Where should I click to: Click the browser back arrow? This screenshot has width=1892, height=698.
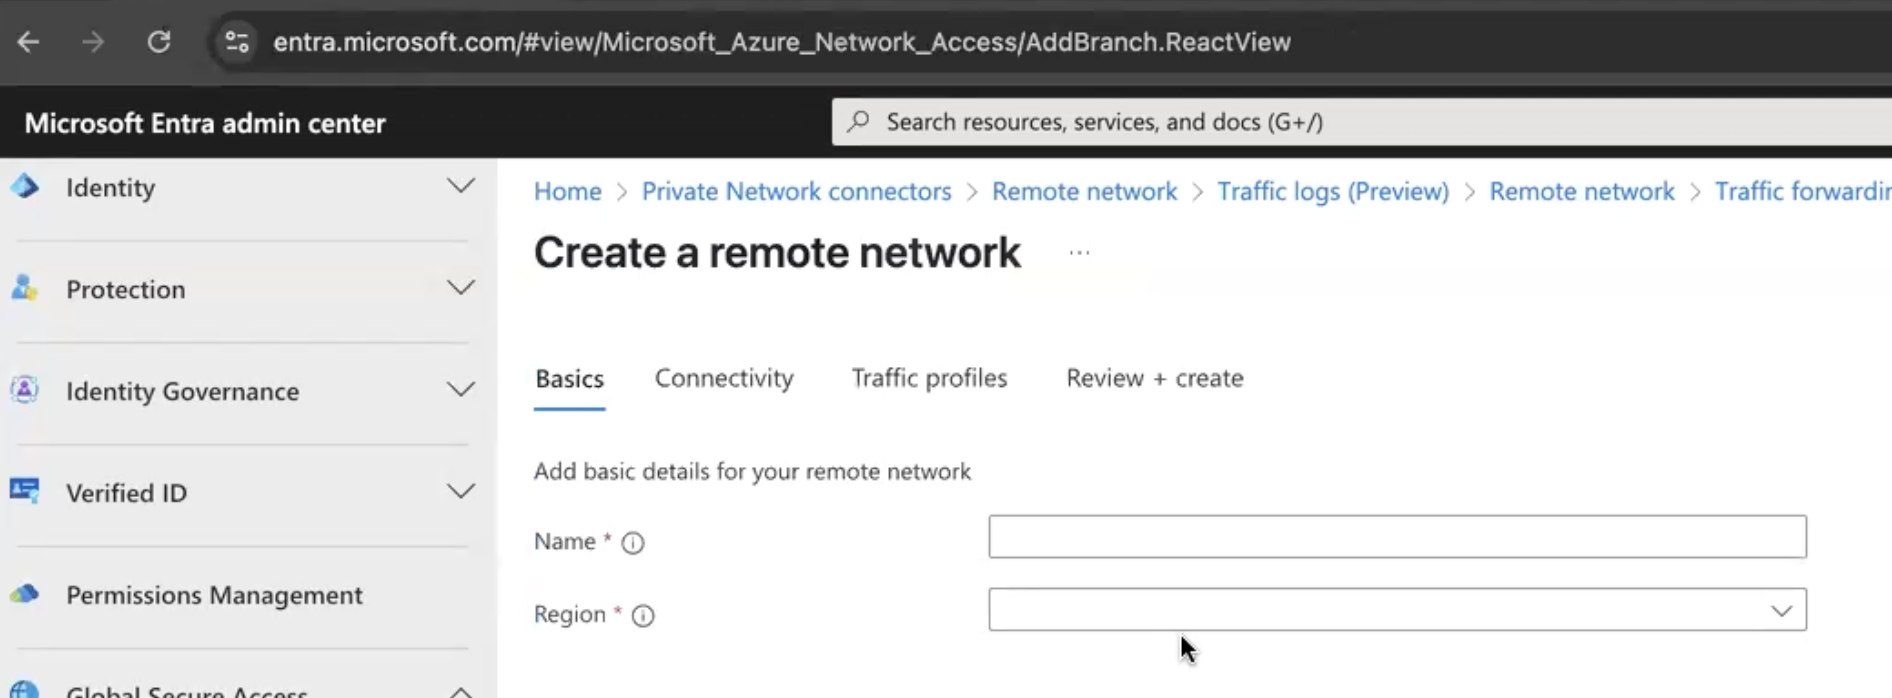(28, 42)
